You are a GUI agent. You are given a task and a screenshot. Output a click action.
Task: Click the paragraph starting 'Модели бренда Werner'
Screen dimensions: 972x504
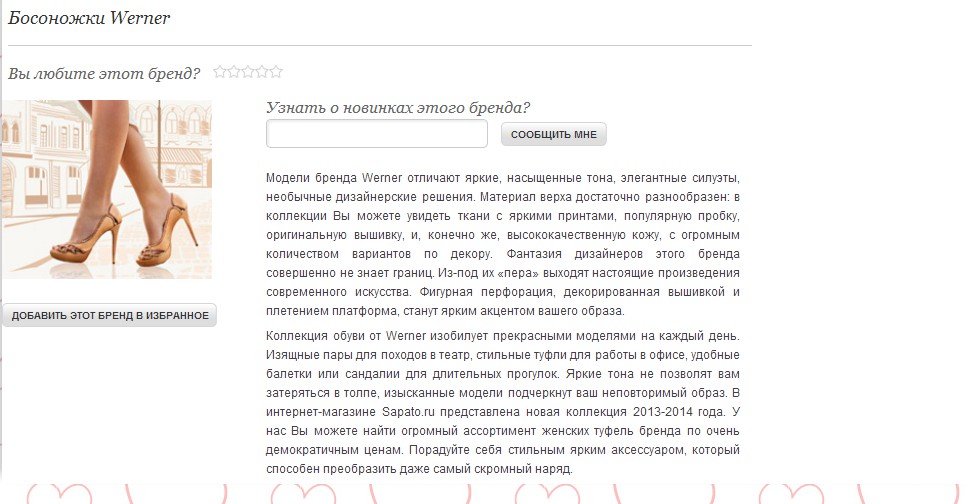[x=503, y=244]
